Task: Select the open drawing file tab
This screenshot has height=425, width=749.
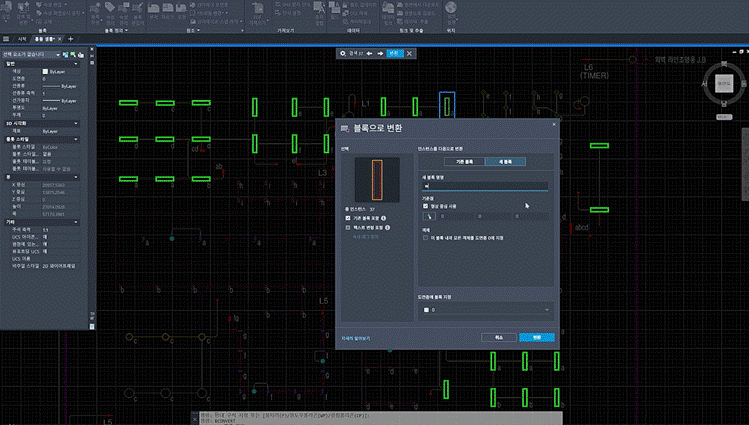Action: pyautogui.click(x=44, y=39)
